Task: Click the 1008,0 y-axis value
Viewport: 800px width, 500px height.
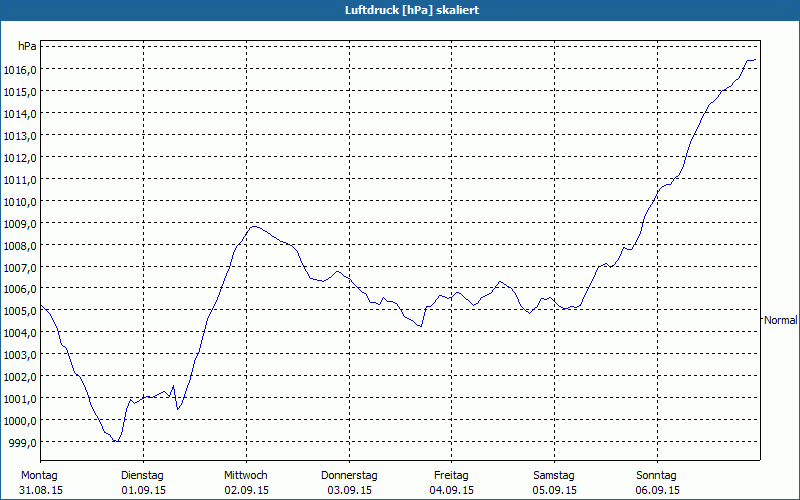Action: pyautogui.click(x=20, y=245)
